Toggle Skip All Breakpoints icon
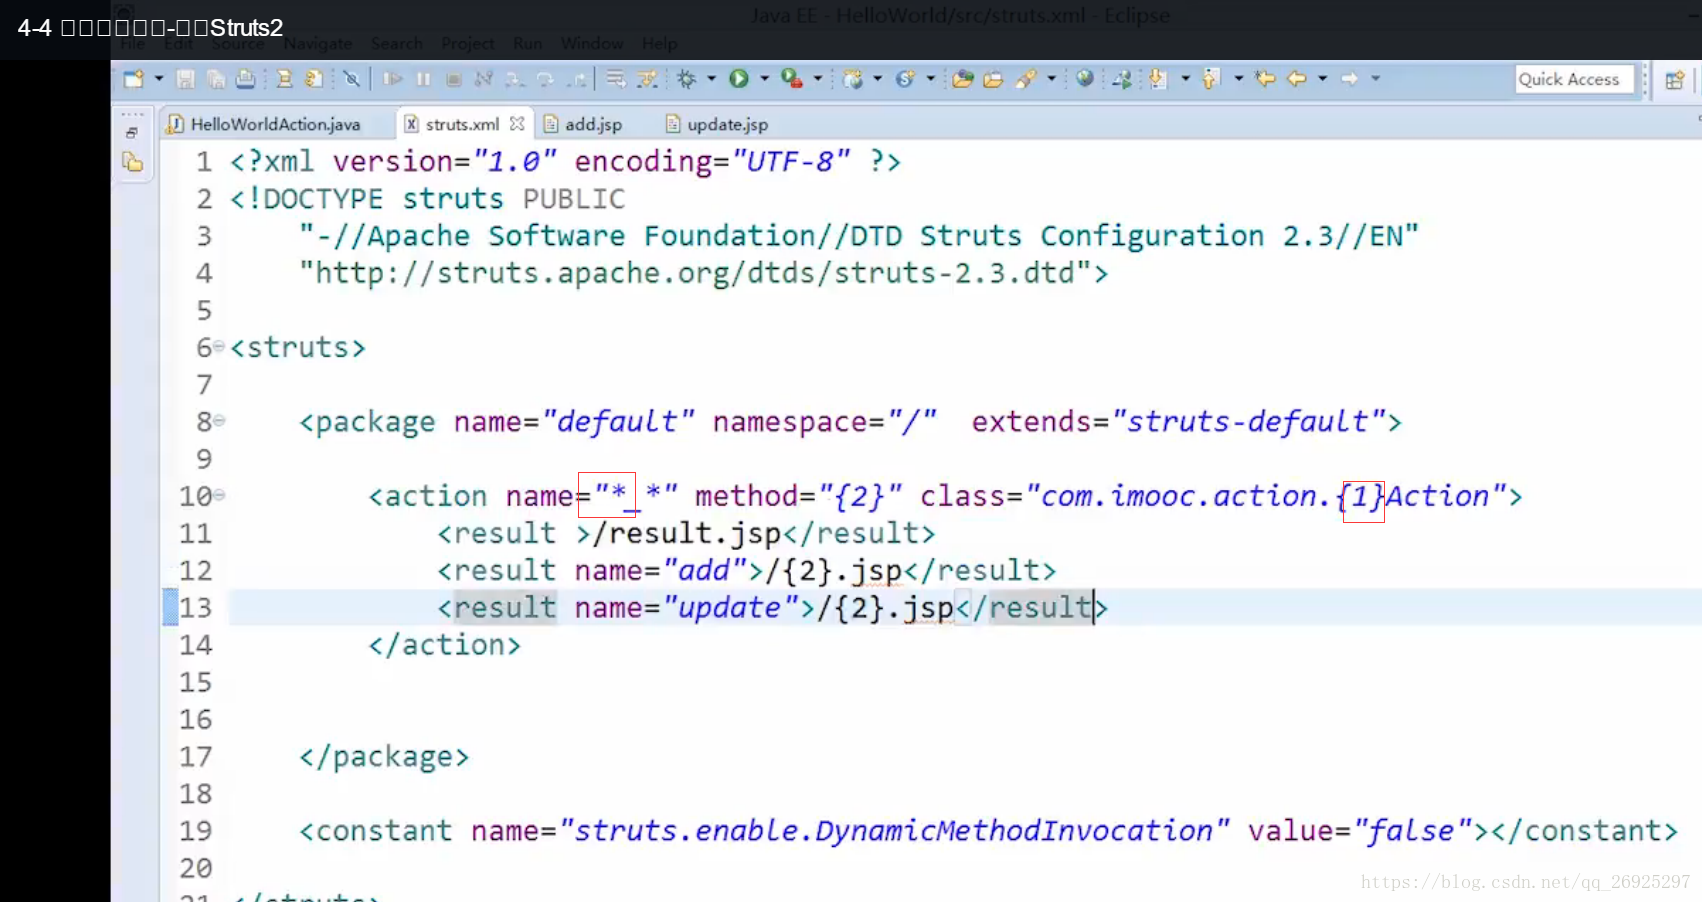This screenshot has height=902, width=1702. tap(351, 79)
